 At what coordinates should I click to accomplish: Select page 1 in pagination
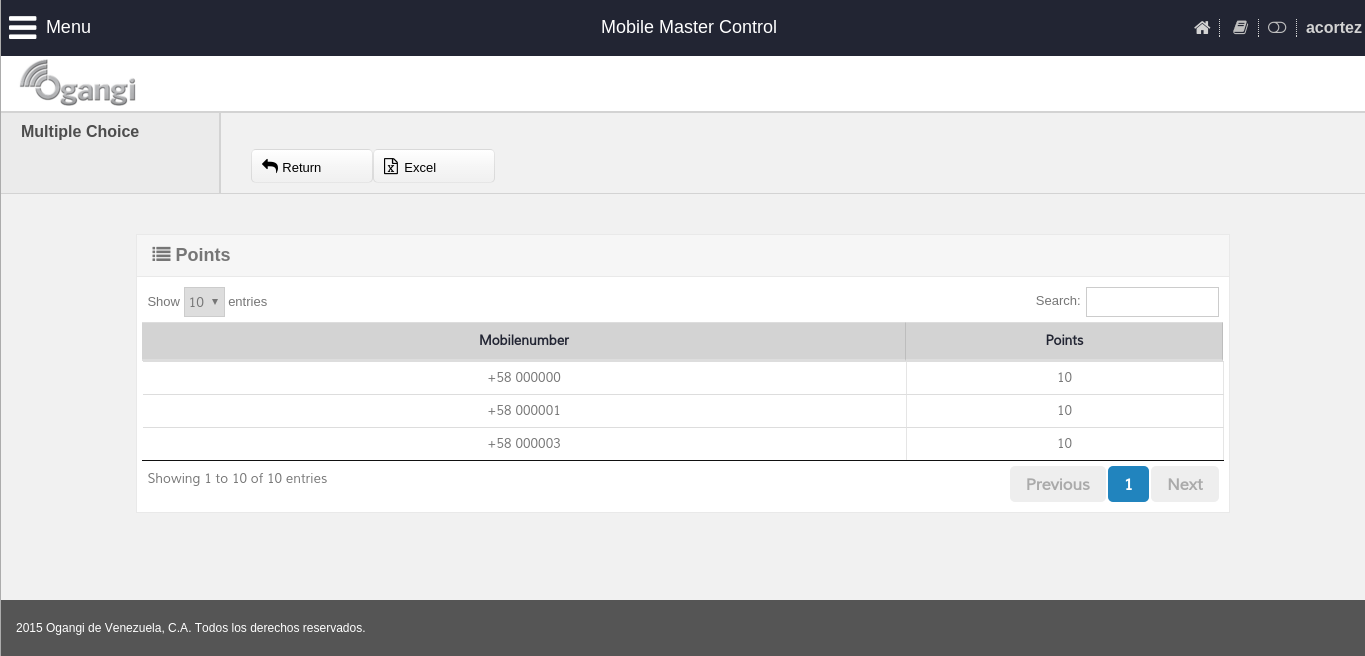point(1128,484)
